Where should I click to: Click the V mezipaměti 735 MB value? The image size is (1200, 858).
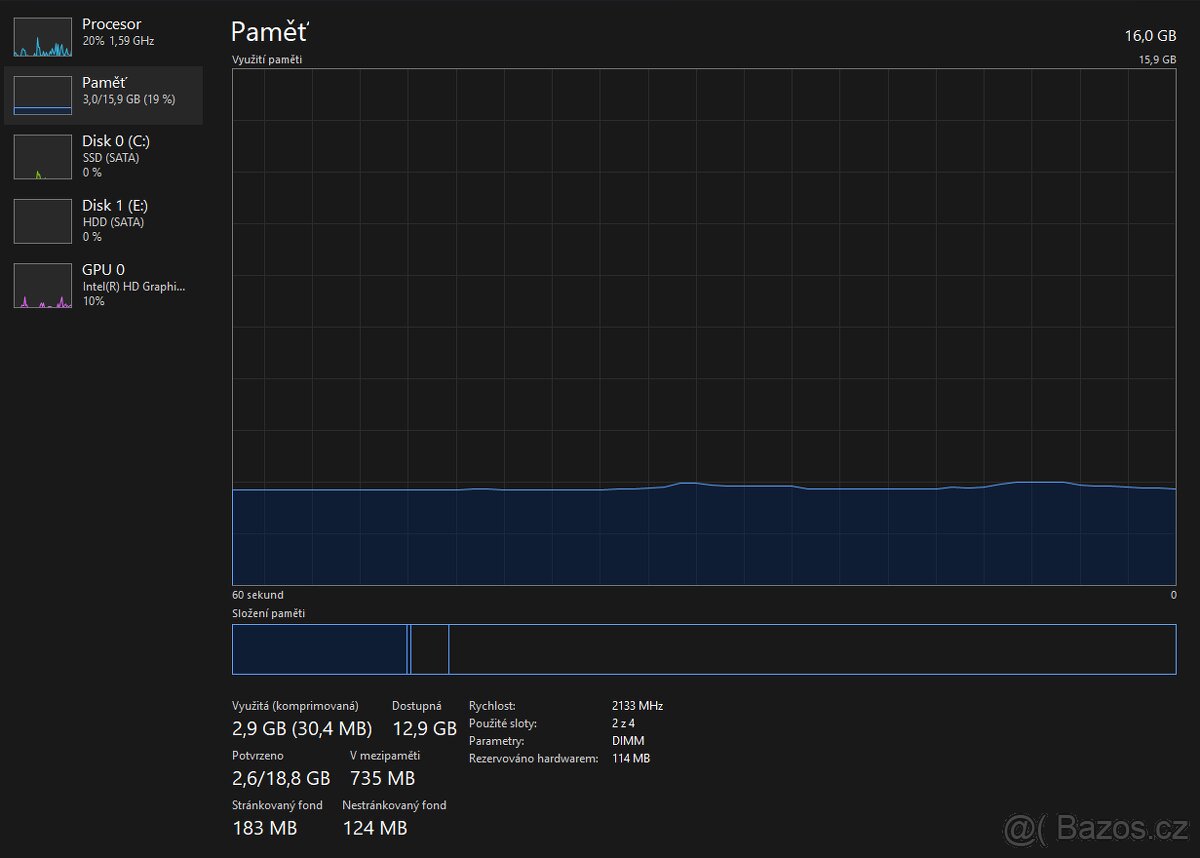[382, 778]
